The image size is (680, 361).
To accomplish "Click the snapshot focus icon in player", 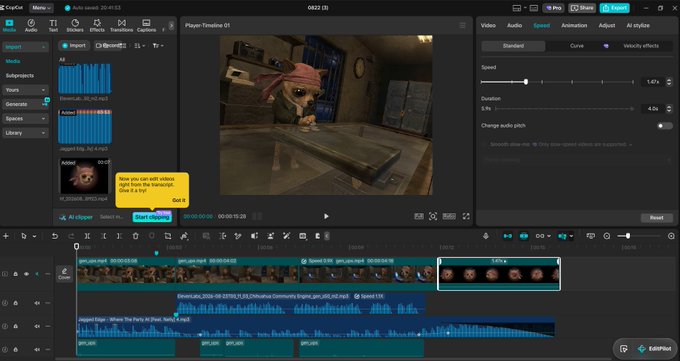I will coord(433,216).
